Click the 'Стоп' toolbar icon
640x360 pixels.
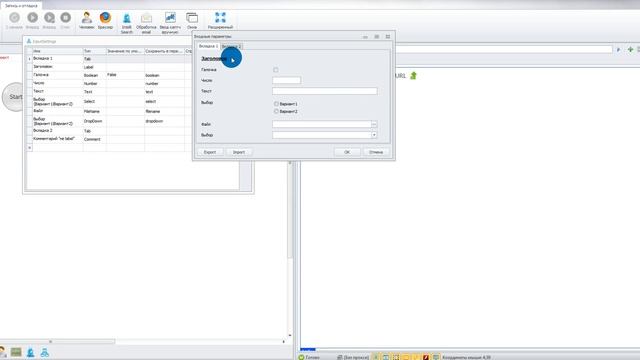click(65, 18)
